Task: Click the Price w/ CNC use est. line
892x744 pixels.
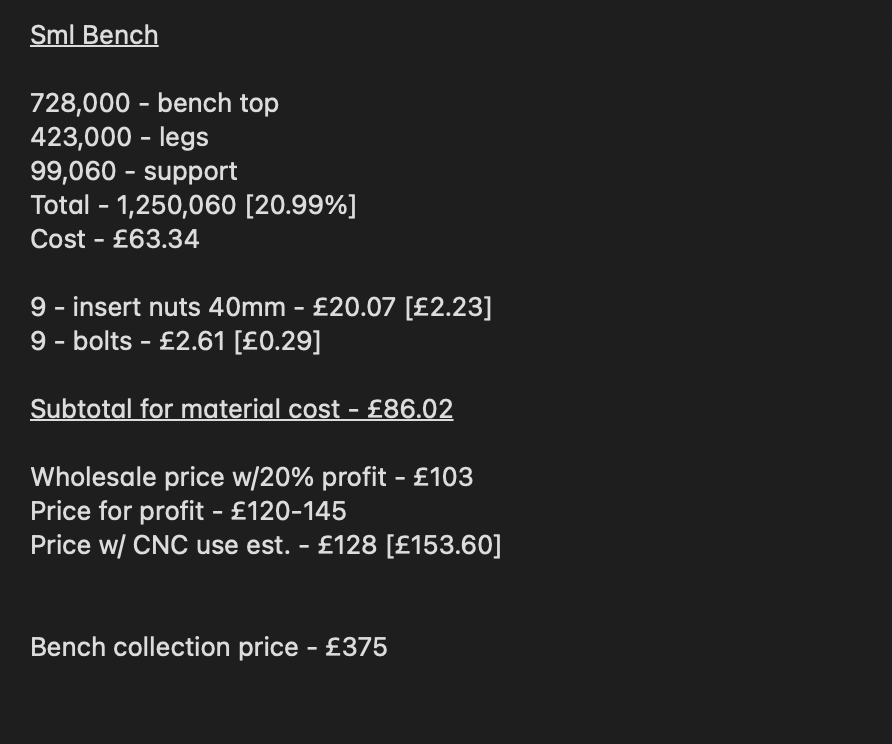Action: tap(266, 545)
